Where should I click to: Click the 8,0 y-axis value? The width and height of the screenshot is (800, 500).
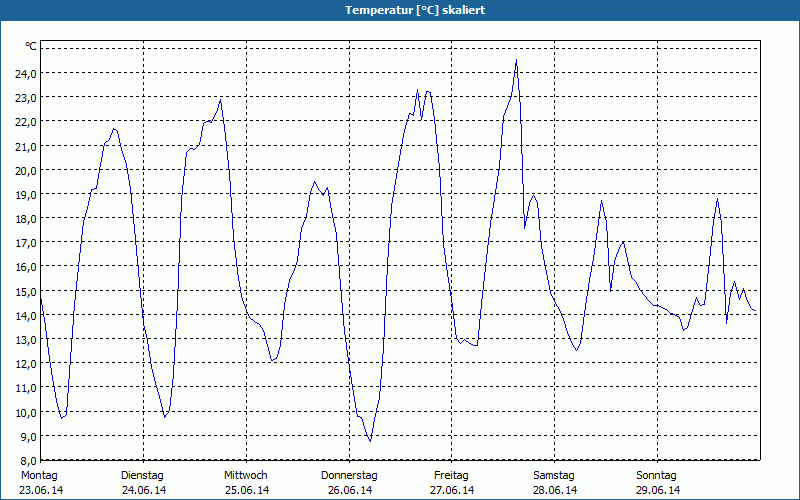(x=26, y=461)
